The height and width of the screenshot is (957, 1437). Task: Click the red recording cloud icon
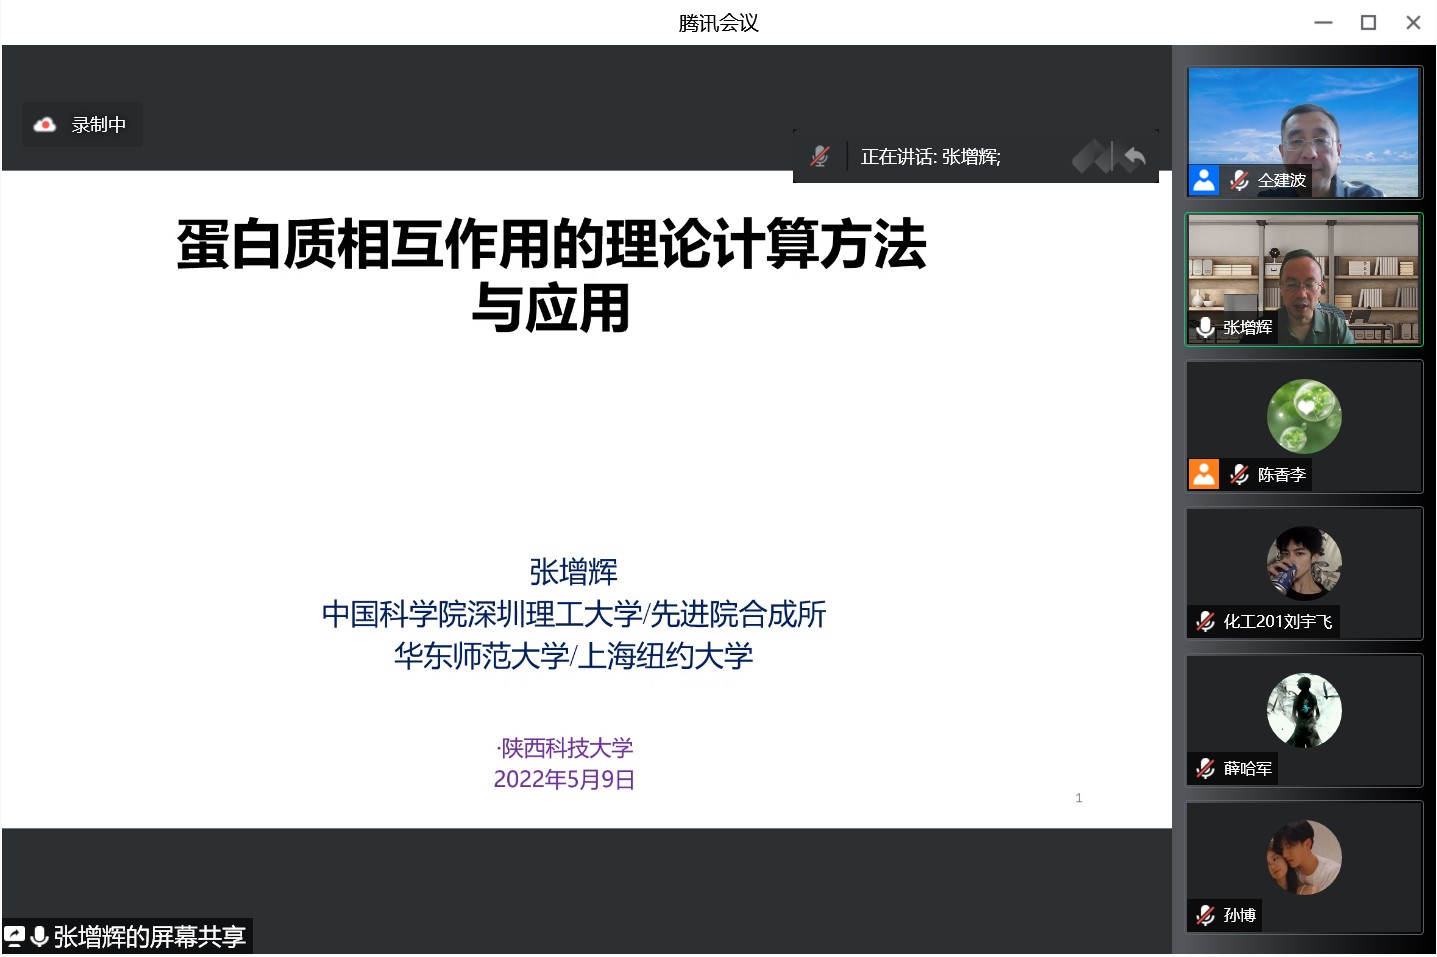tap(45, 125)
